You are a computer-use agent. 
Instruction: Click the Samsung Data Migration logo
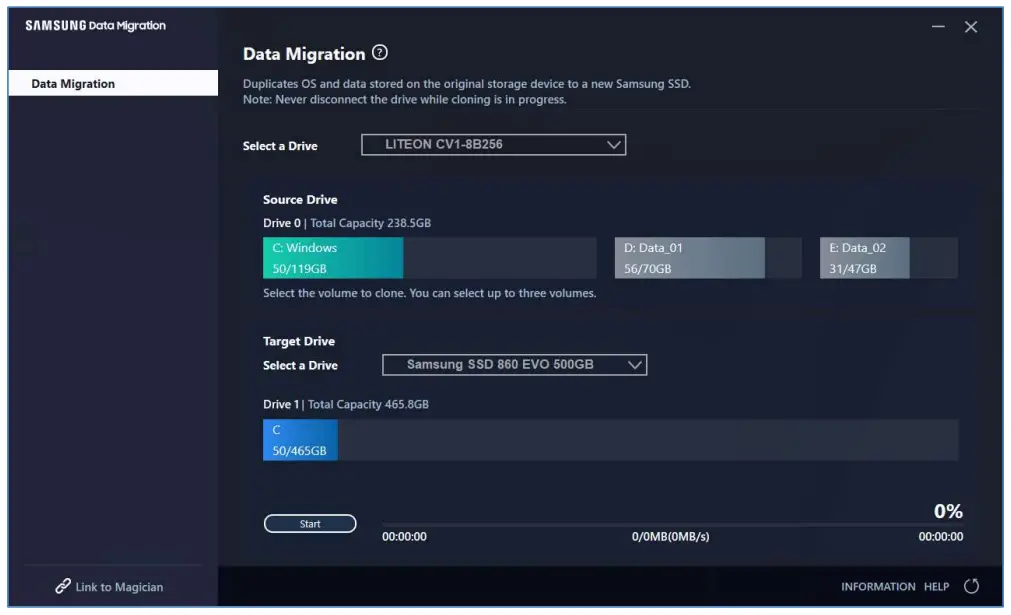pyautogui.click(x=96, y=26)
